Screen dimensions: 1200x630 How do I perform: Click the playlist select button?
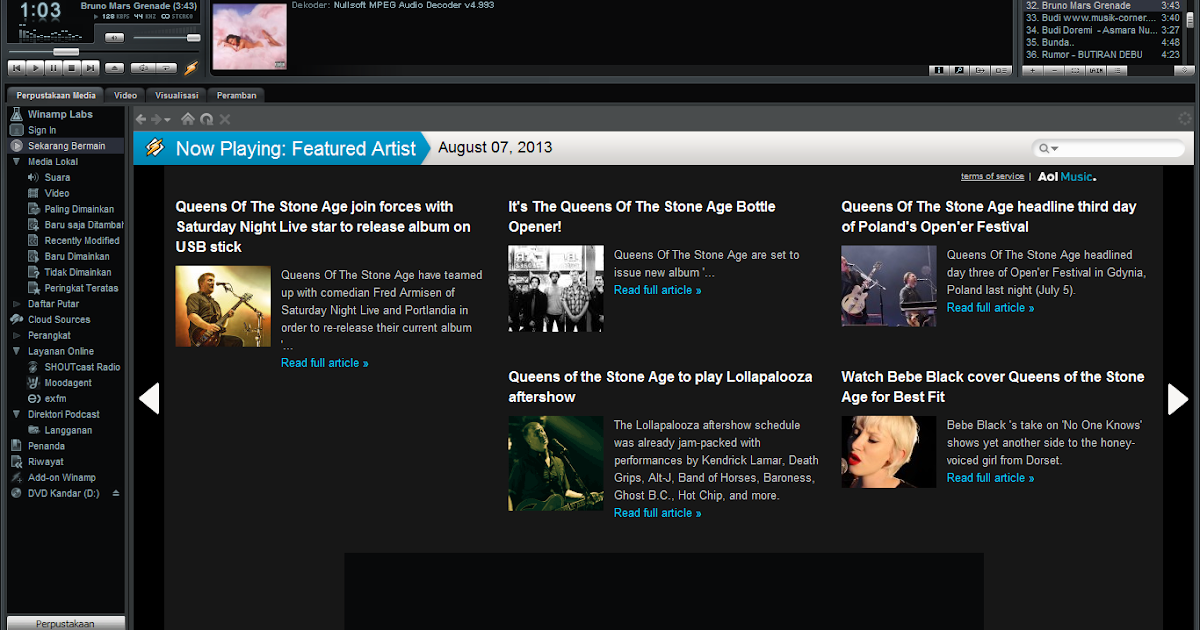(1075, 70)
